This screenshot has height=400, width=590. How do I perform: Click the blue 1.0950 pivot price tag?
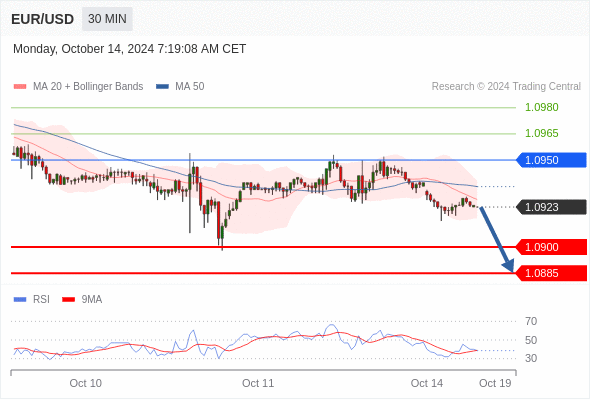(x=551, y=160)
